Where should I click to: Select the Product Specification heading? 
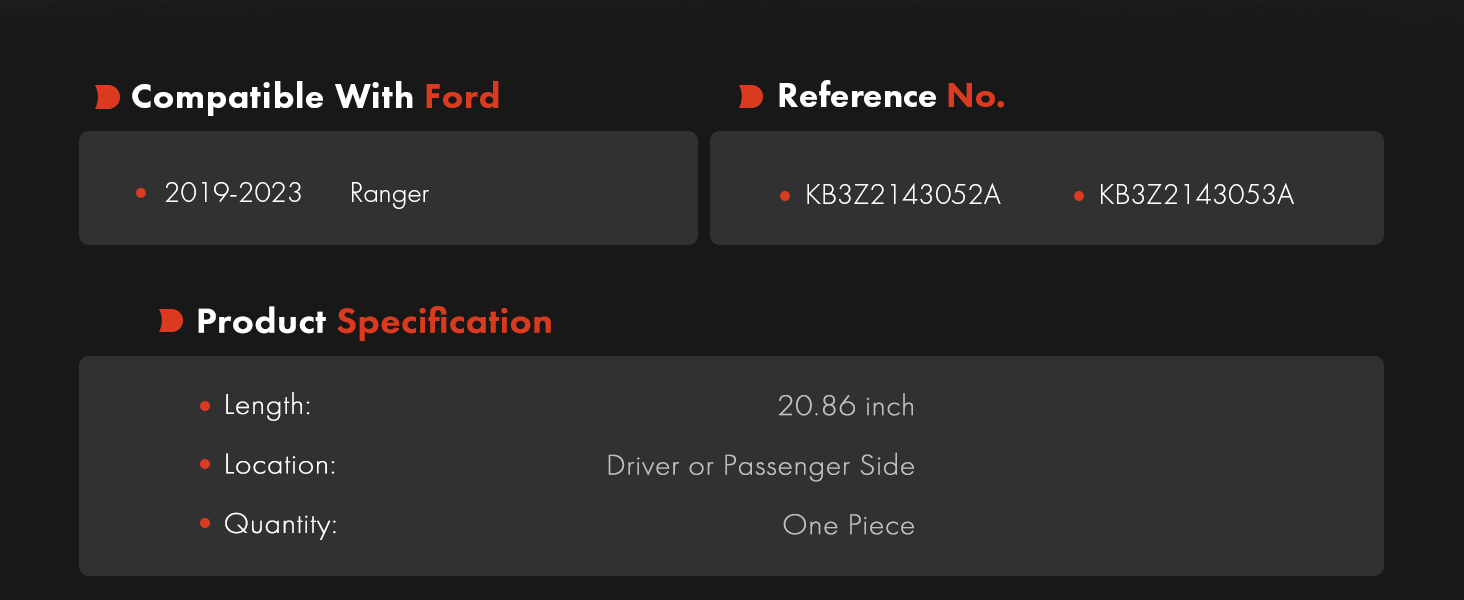[x=374, y=322]
